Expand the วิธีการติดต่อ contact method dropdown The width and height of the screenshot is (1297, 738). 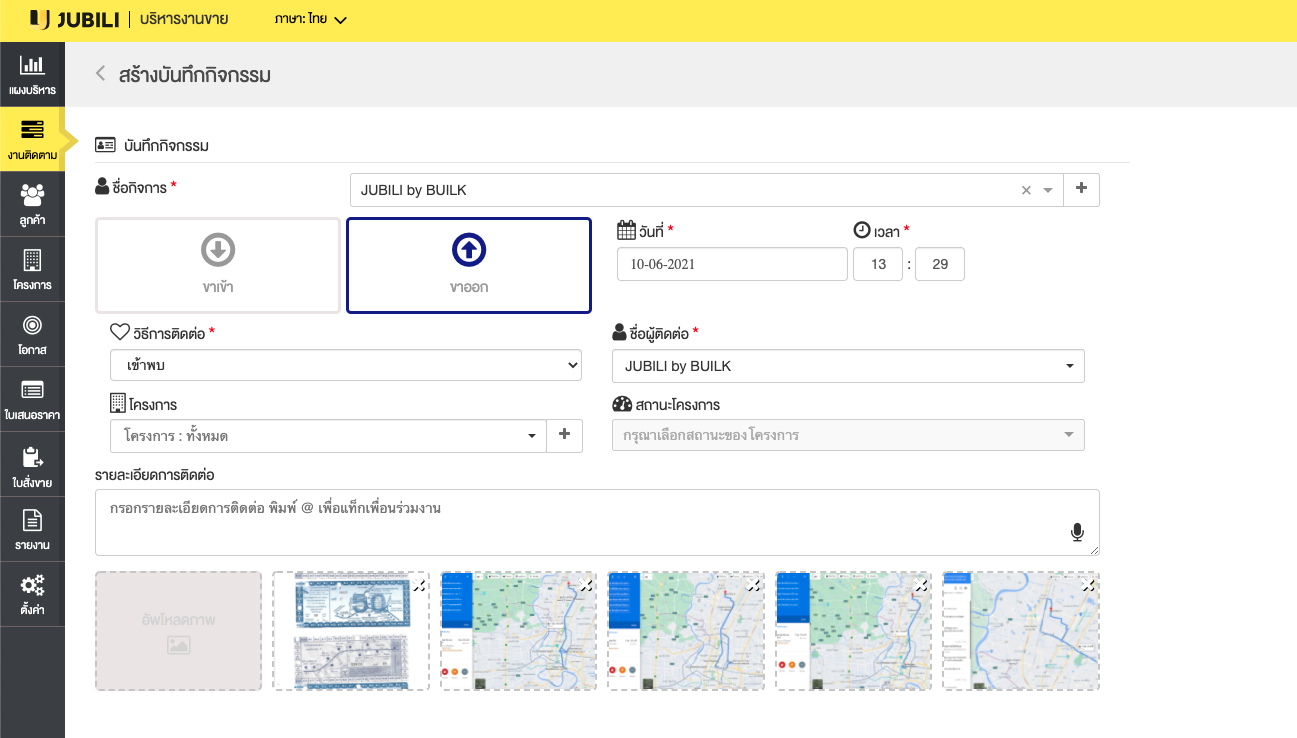tap(345, 366)
